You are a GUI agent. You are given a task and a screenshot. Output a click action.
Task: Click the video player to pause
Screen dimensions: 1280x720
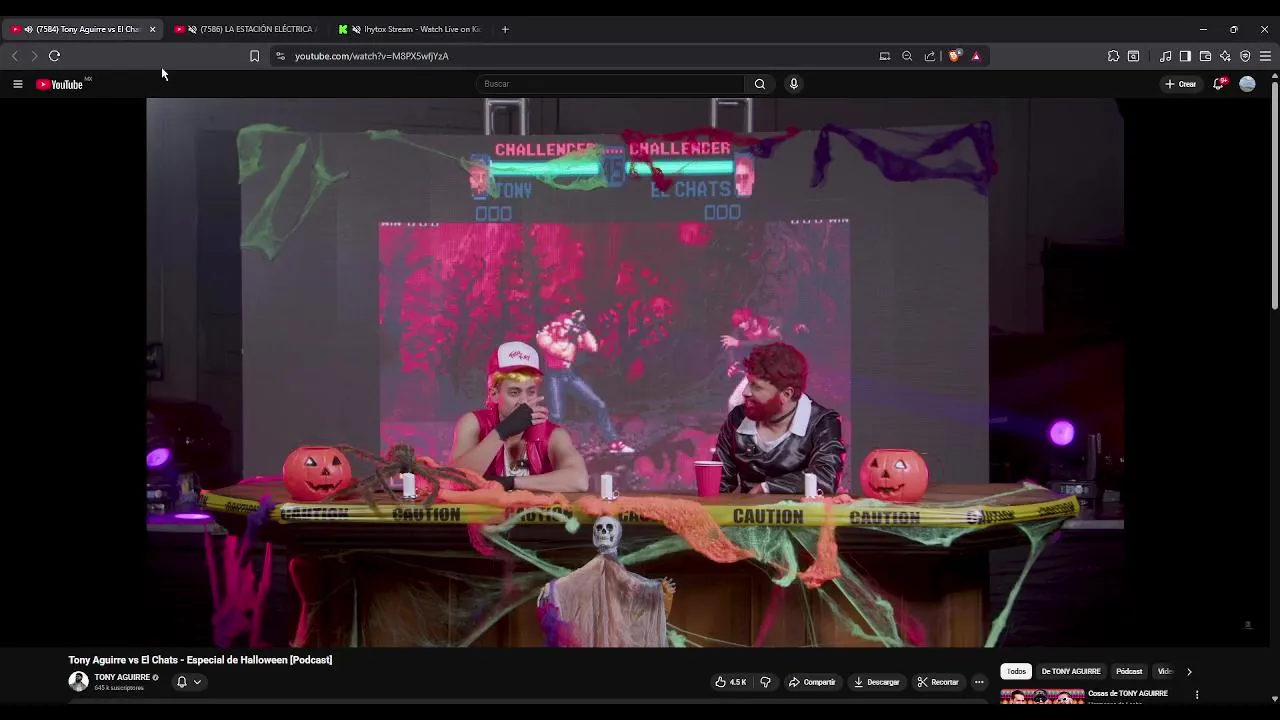[x=635, y=372]
